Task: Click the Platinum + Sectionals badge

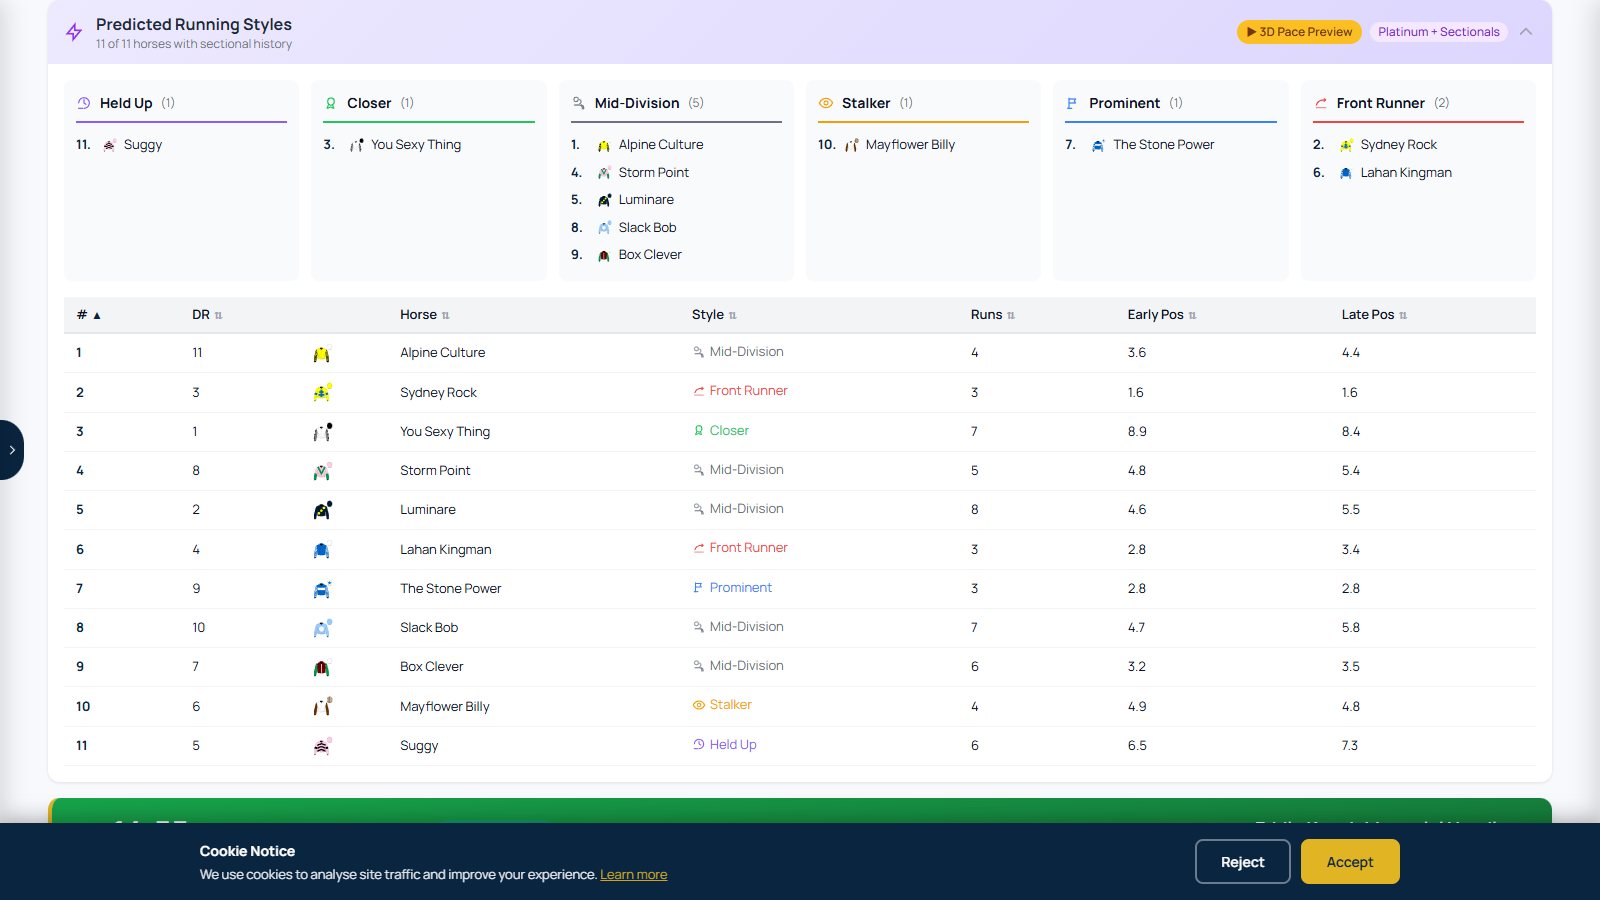Action: point(1438,32)
